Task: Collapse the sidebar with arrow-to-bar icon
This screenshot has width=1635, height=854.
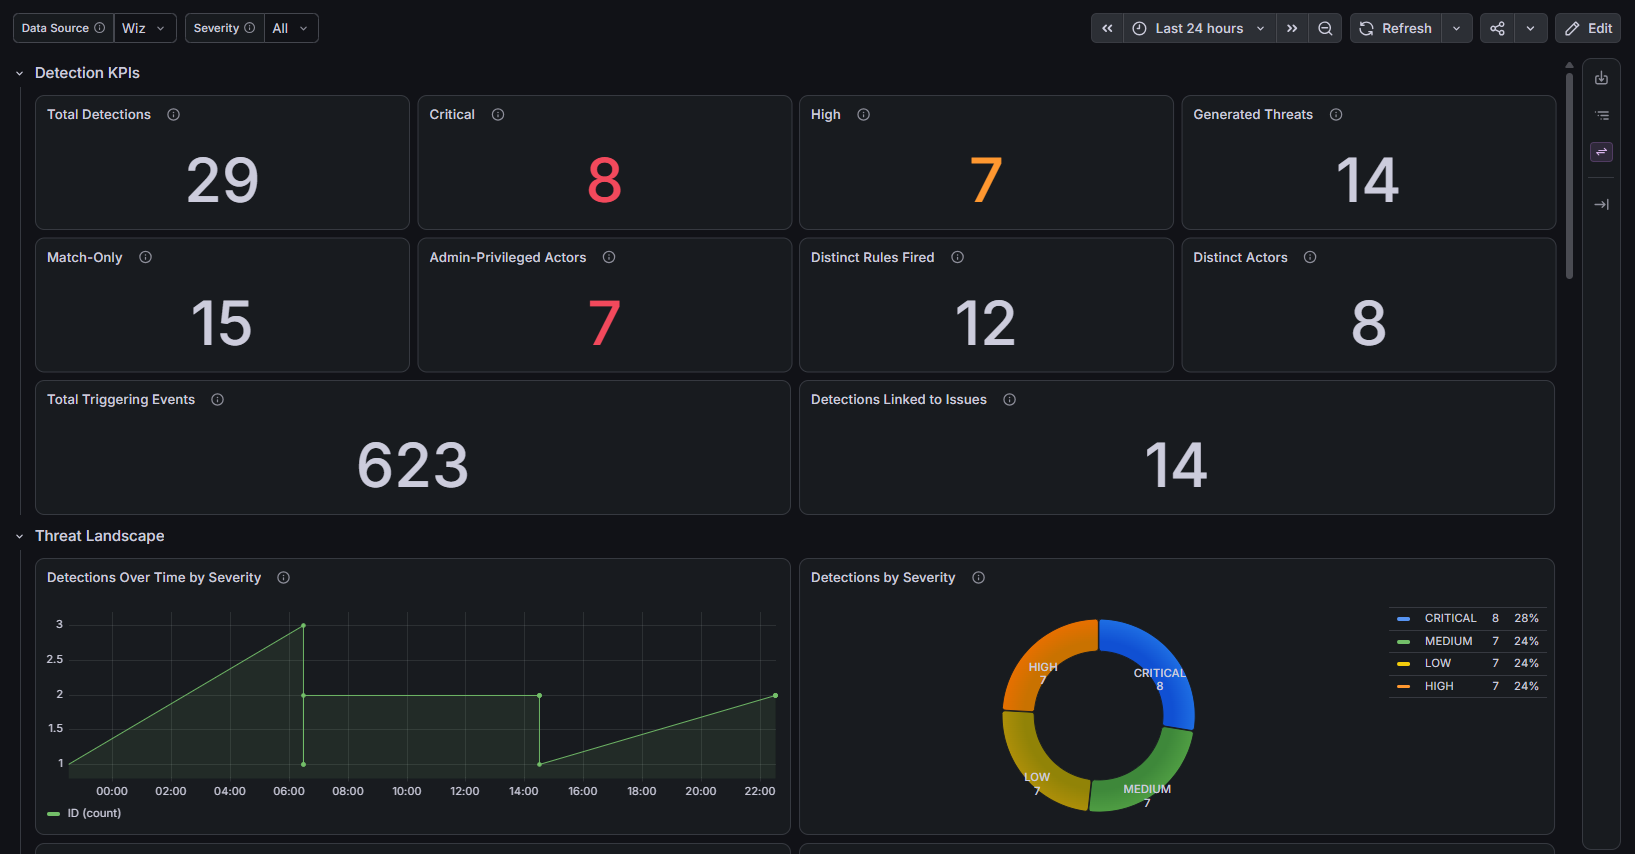Action: click(1602, 204)
